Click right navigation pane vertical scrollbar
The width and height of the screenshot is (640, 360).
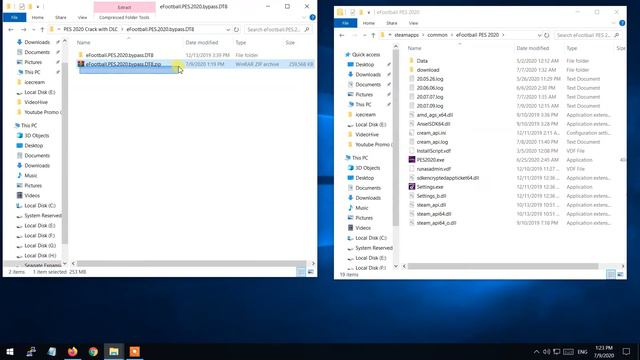click(396, 139)
